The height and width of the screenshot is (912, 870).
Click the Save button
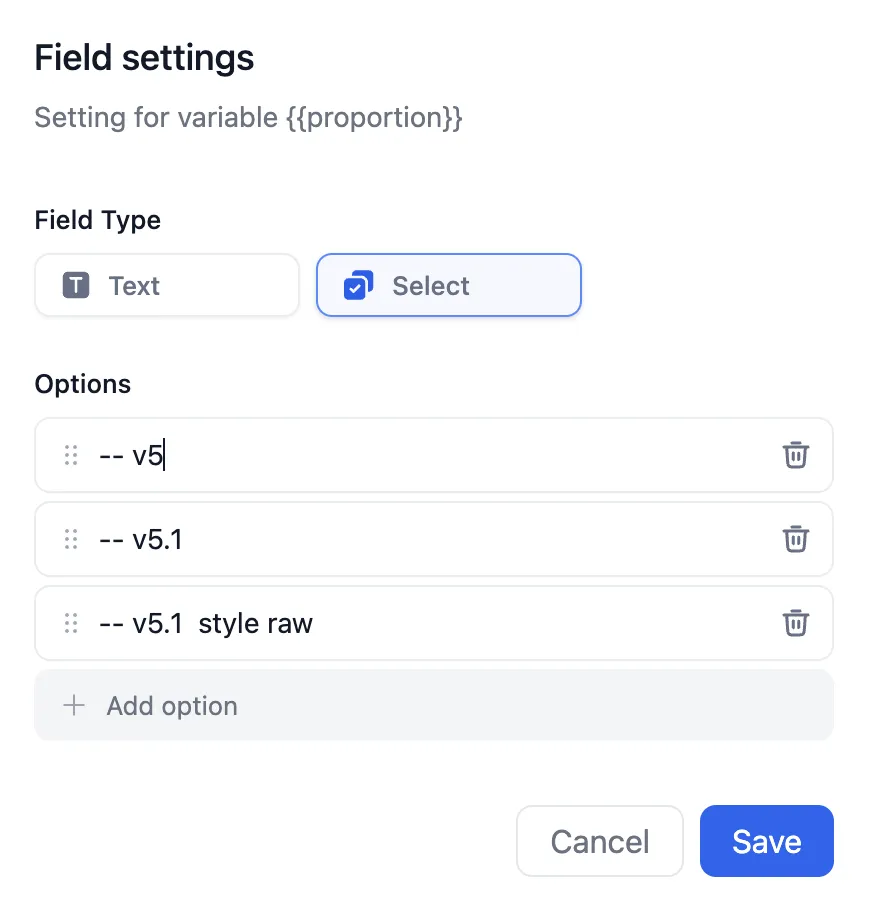pos(766,841)
